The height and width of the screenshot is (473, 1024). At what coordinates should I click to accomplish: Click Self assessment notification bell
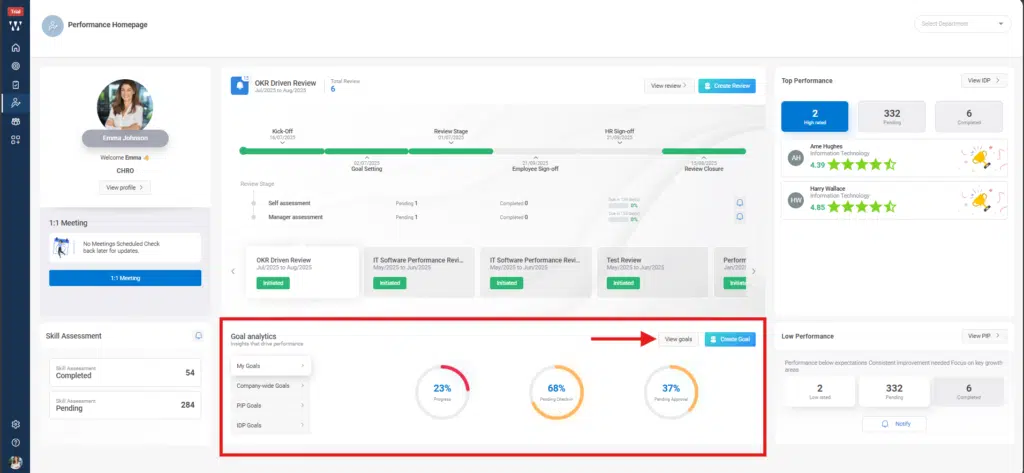point(740,202)
